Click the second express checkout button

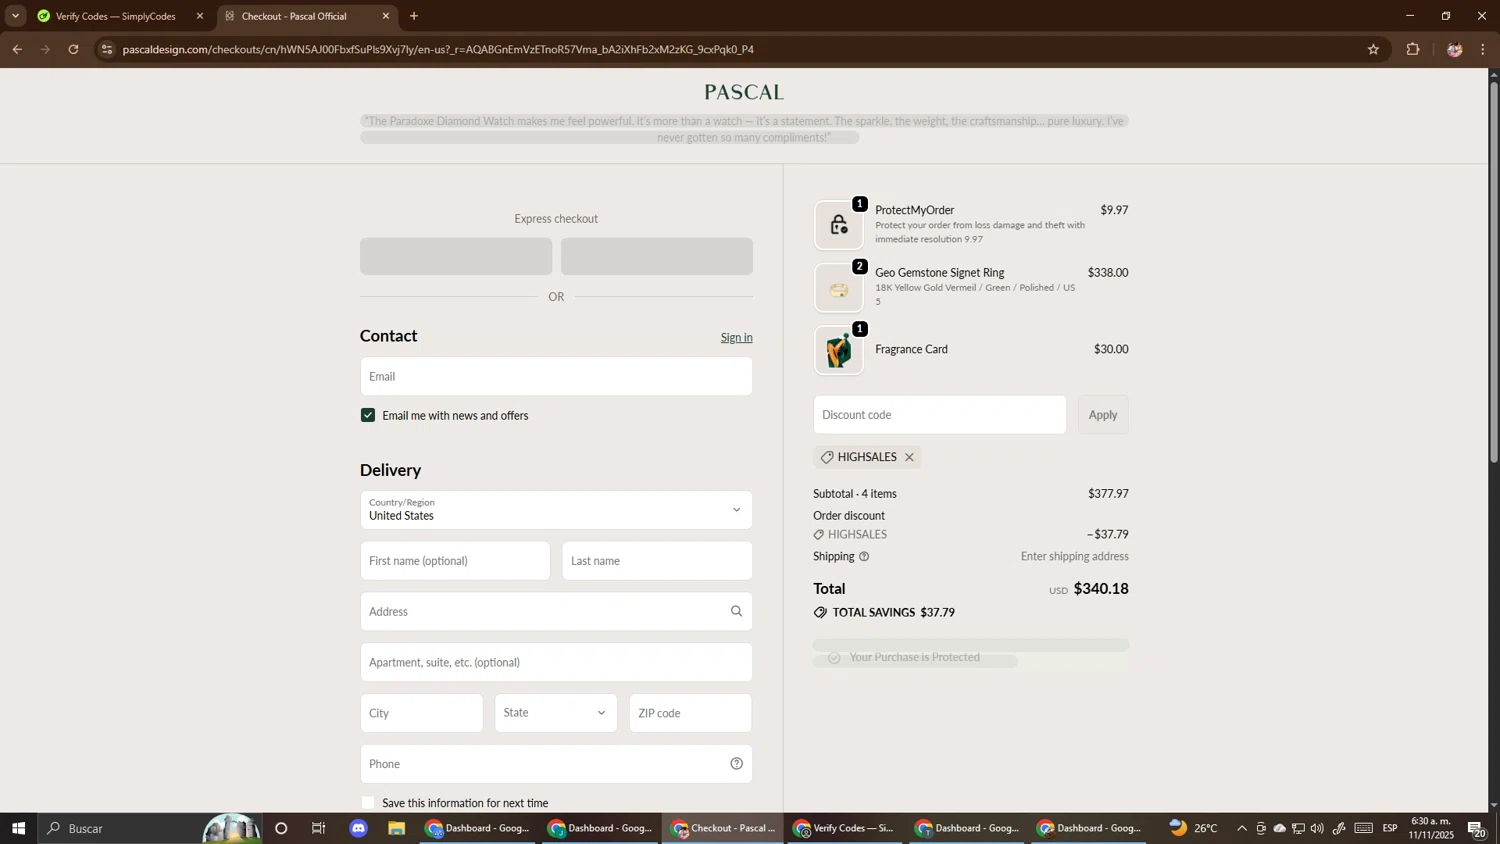coord(657,257)
